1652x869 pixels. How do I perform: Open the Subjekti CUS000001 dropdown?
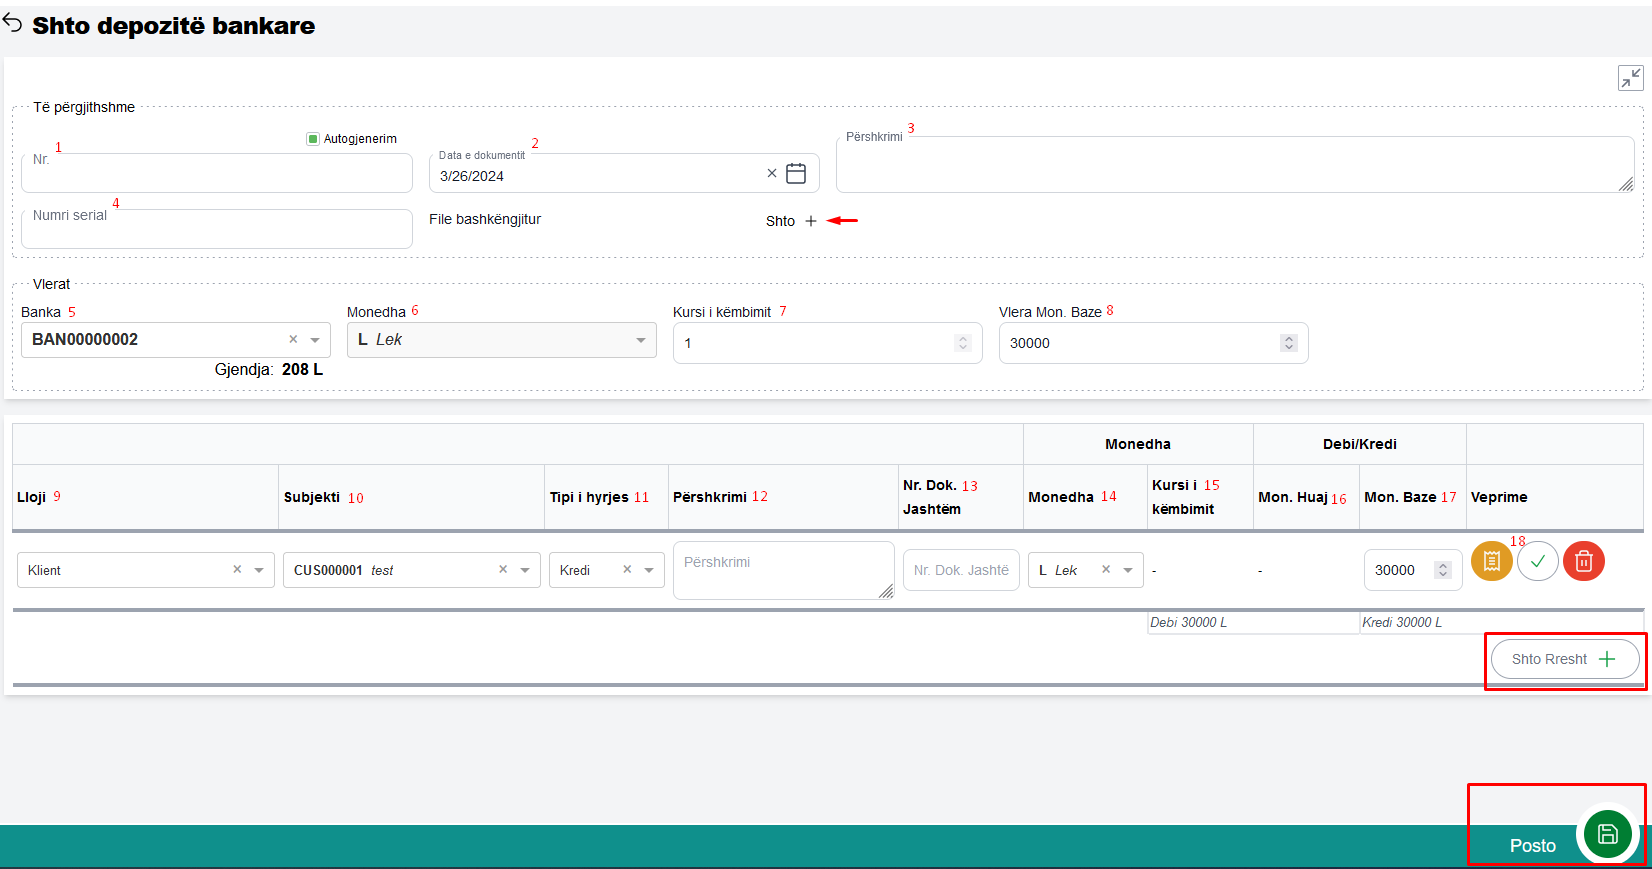point(525,570)
